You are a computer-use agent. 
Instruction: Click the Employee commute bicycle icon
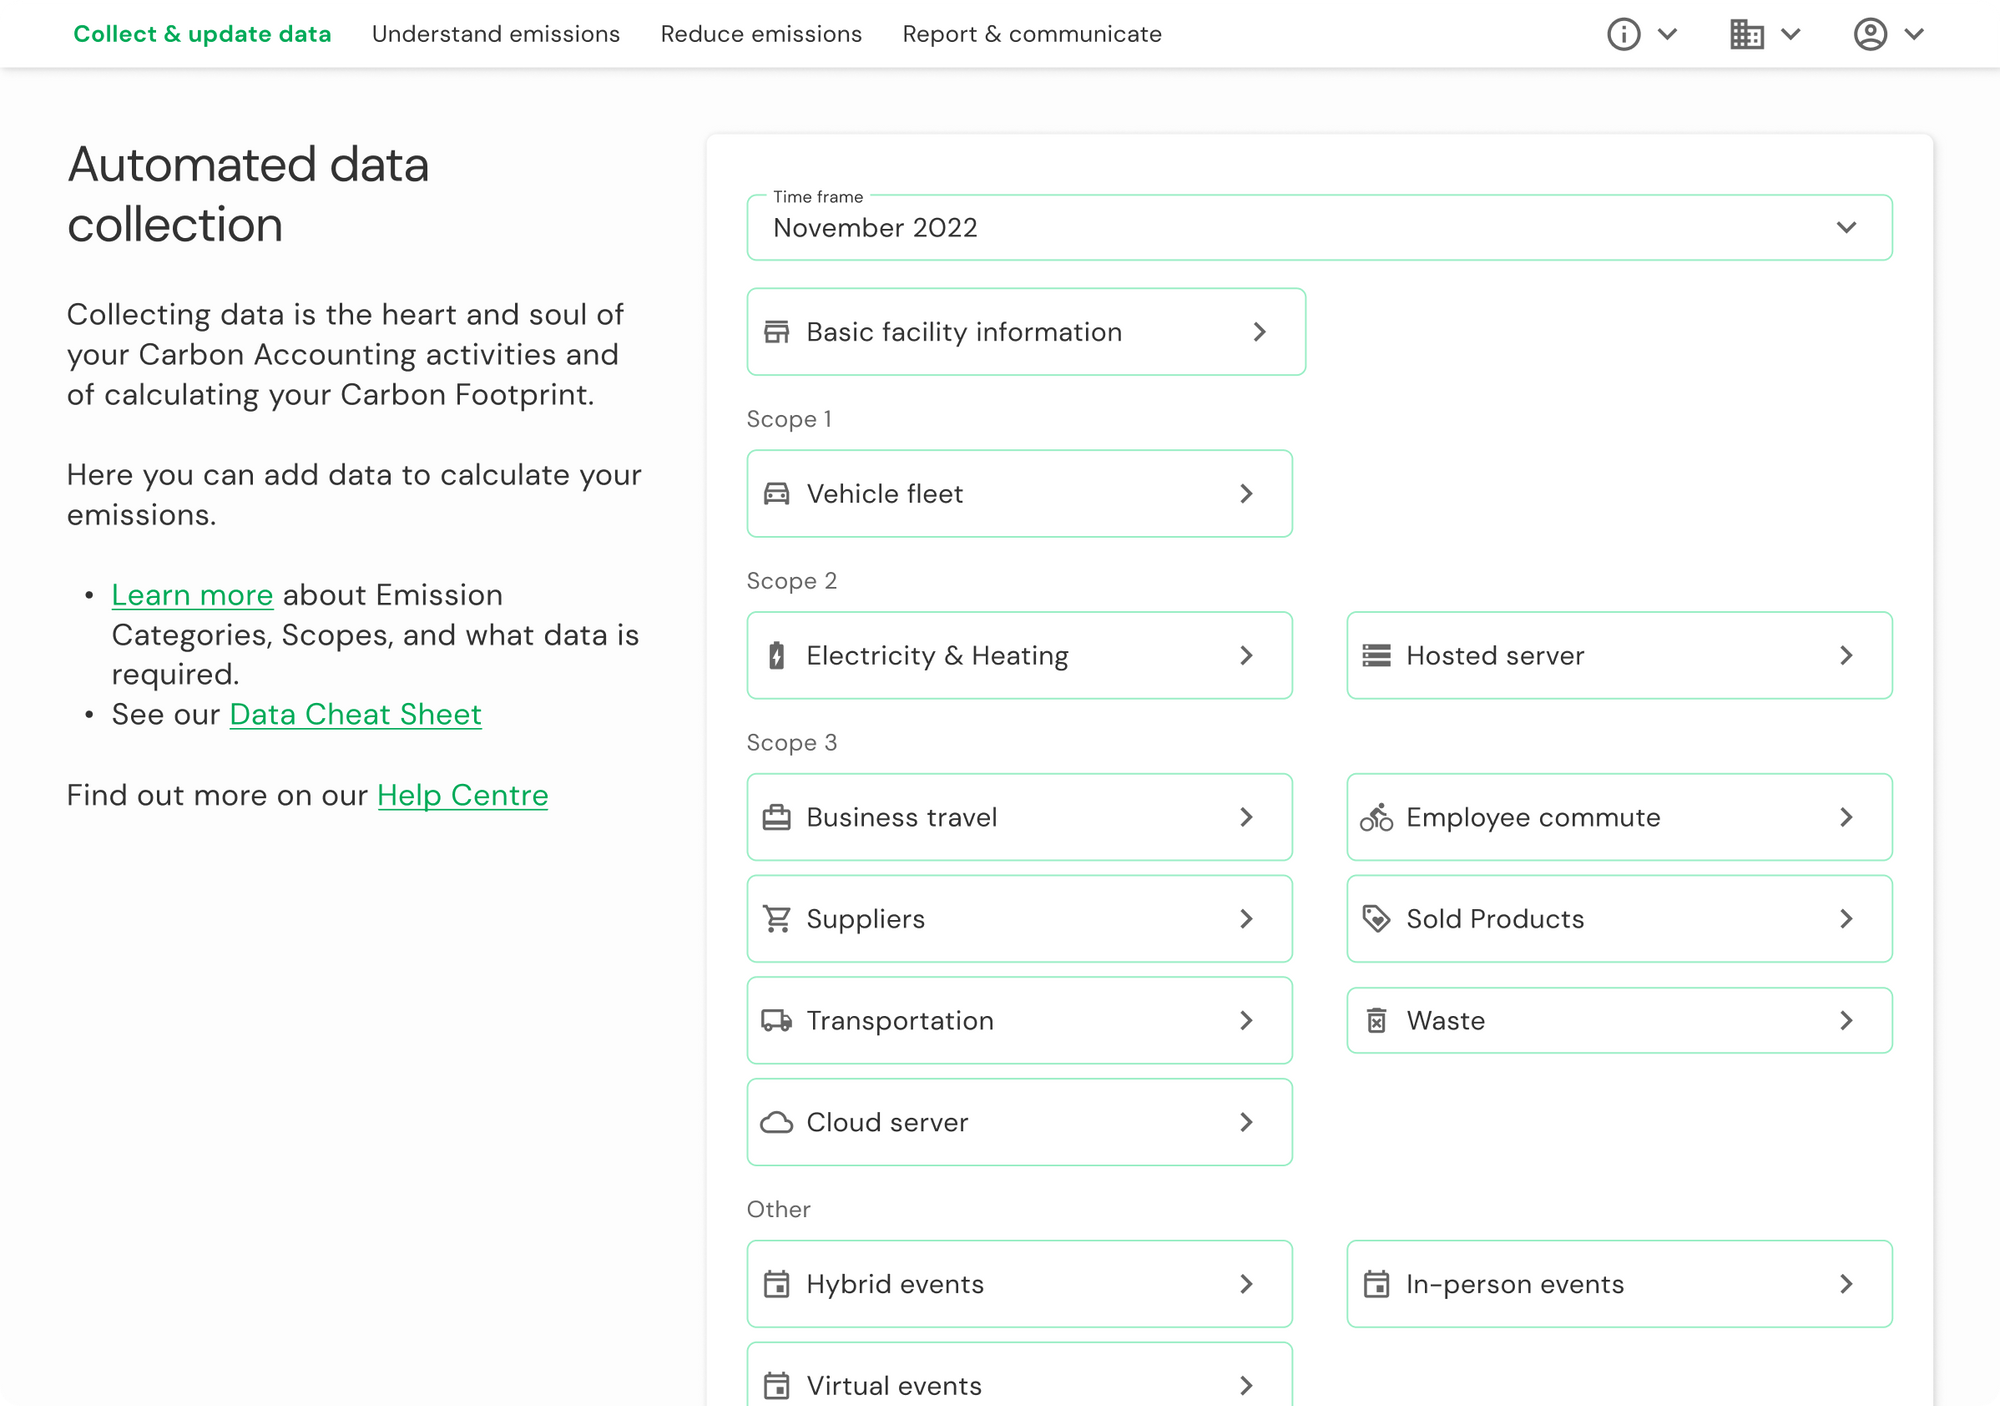point(1378,817)
